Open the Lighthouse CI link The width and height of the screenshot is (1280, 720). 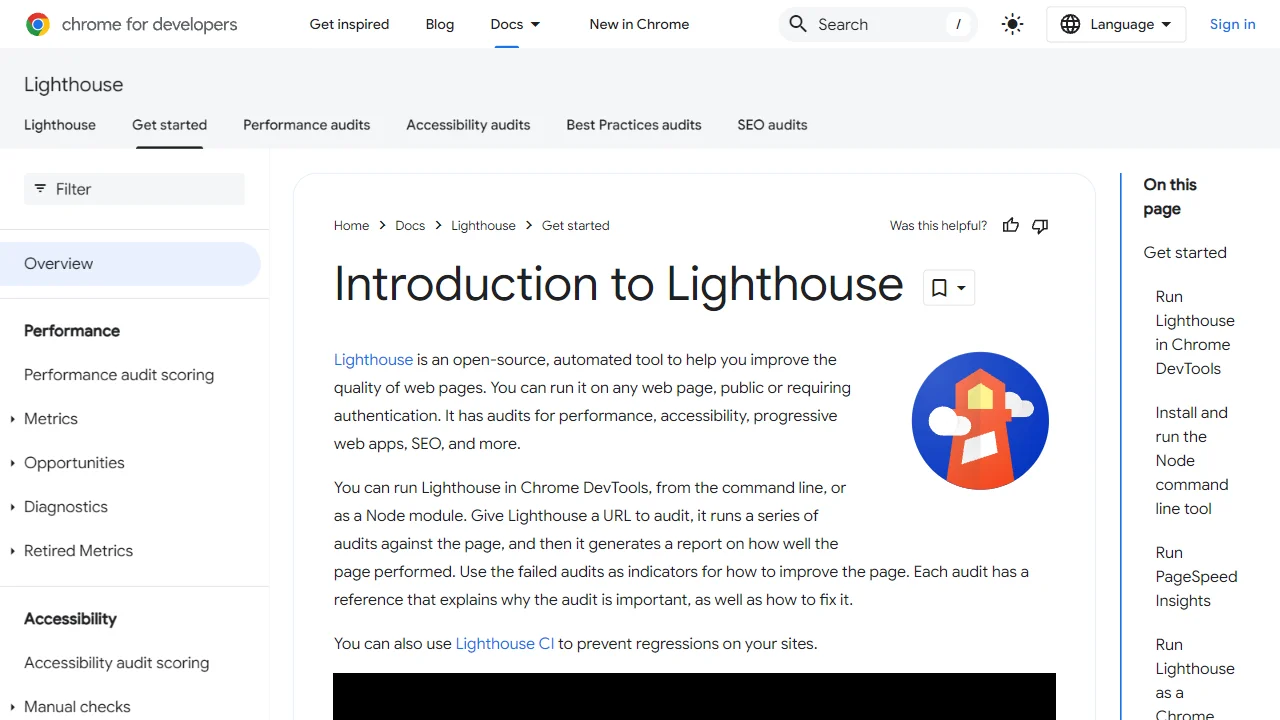click(505, 644)
